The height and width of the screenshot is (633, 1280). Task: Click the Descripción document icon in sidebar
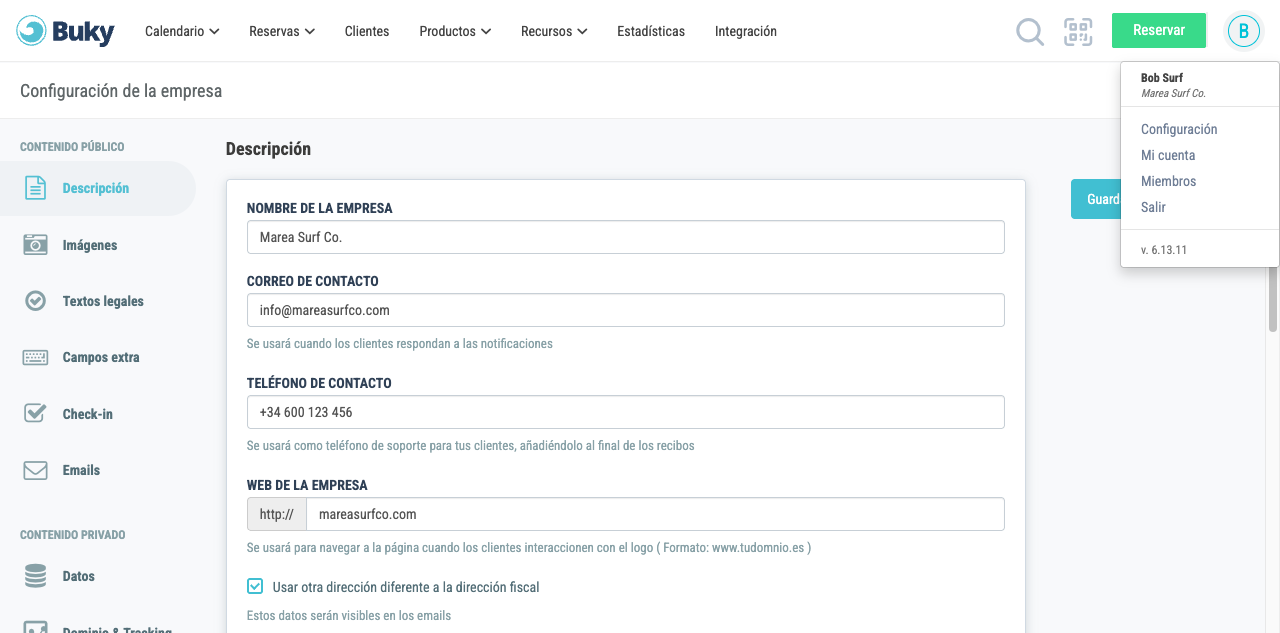[35, 188]
